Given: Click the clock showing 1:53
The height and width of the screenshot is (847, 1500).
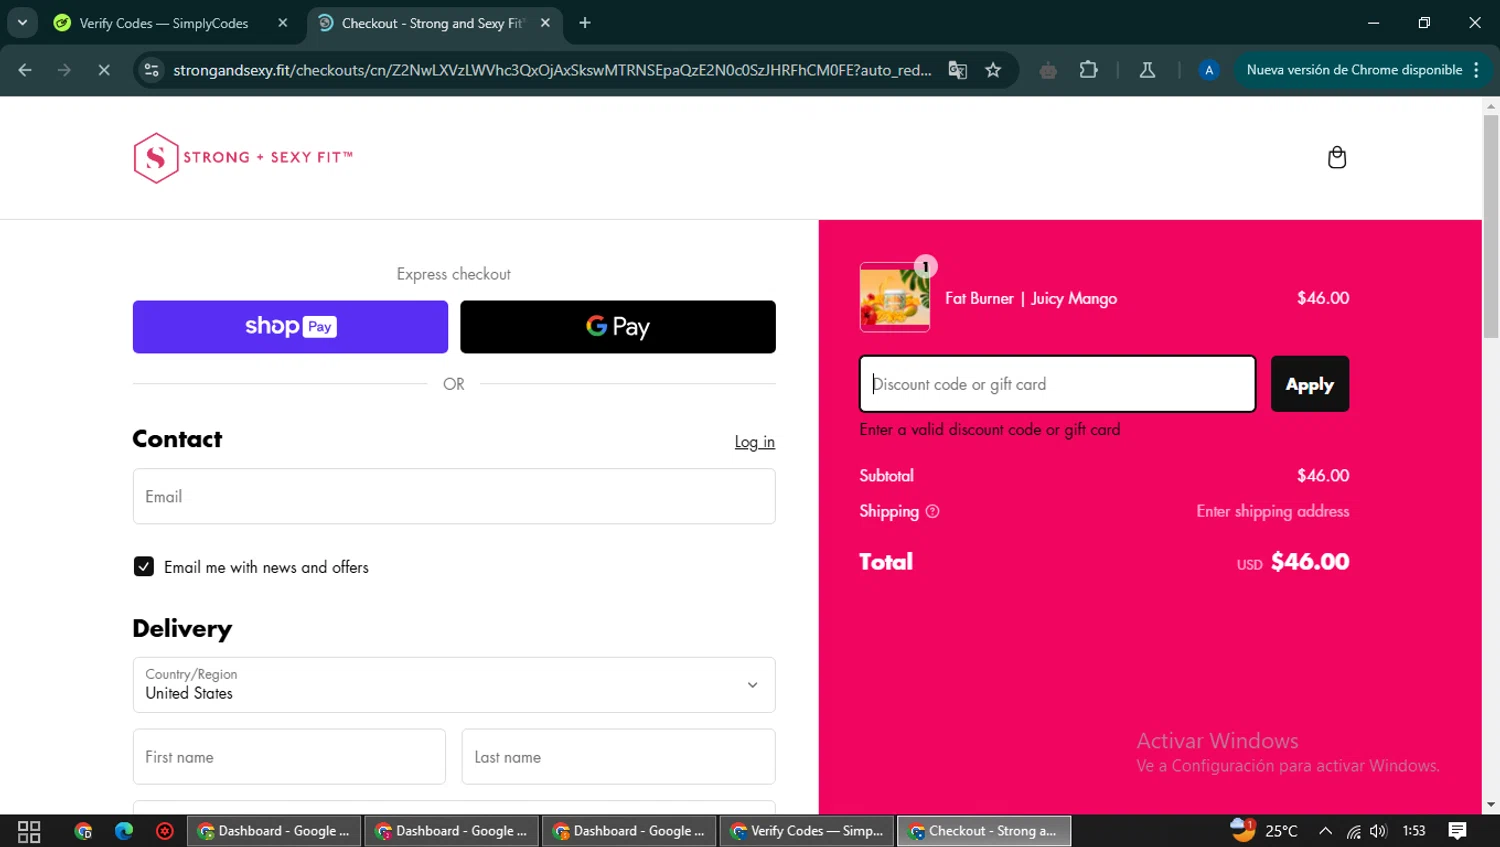Looking at the screenshot, I should pos(1414,831).
